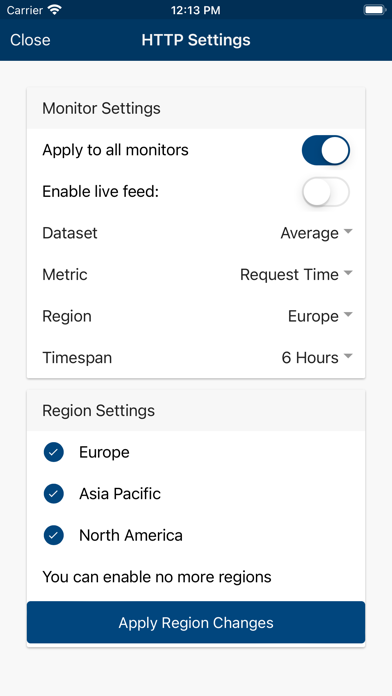The image size is (392, 696).
Task: Click the 6 Hours timespan value
Action: (x=310, y=358)
